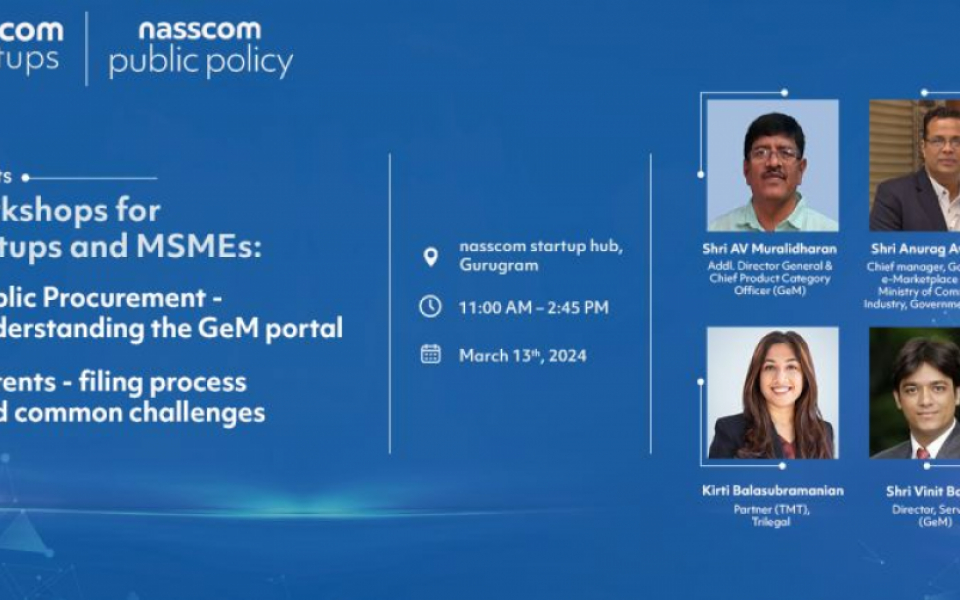
Task: Click the location pin icon
Action: (430, 257)
